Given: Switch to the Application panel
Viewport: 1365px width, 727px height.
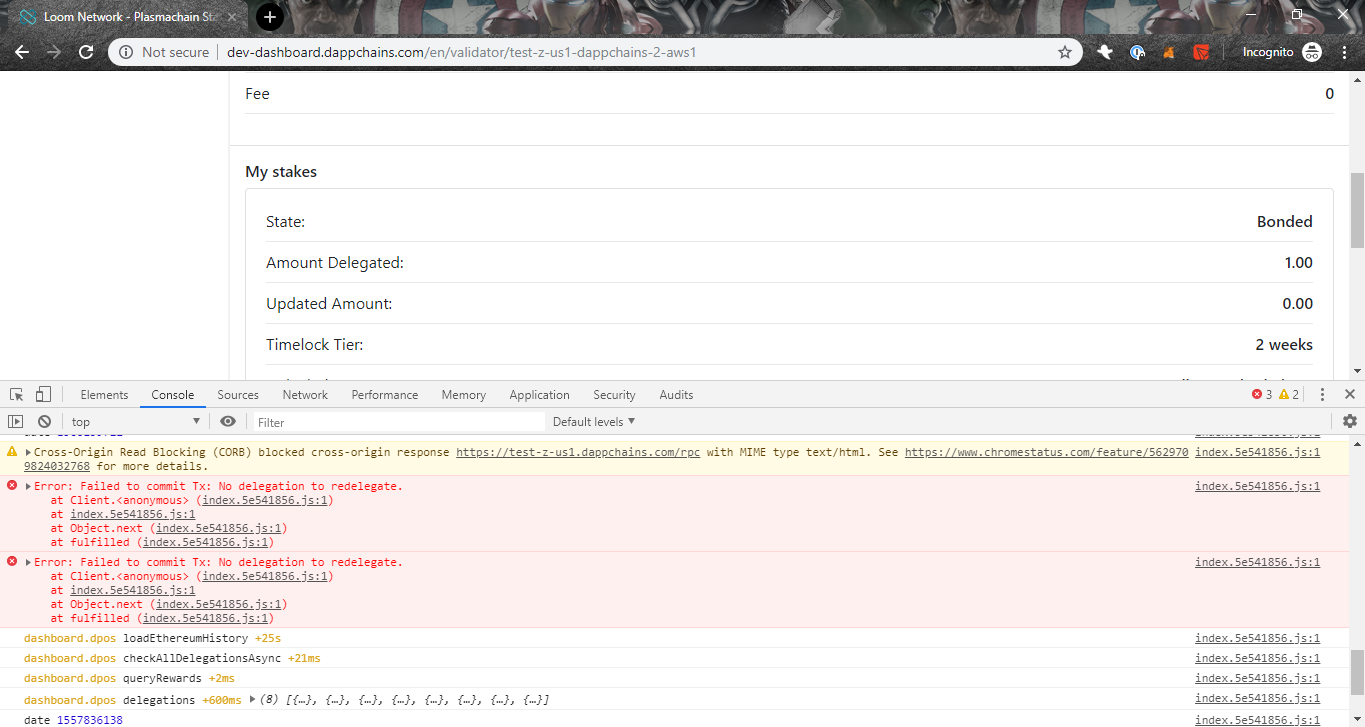Looking at the screenshot, I should pos(539,394).
